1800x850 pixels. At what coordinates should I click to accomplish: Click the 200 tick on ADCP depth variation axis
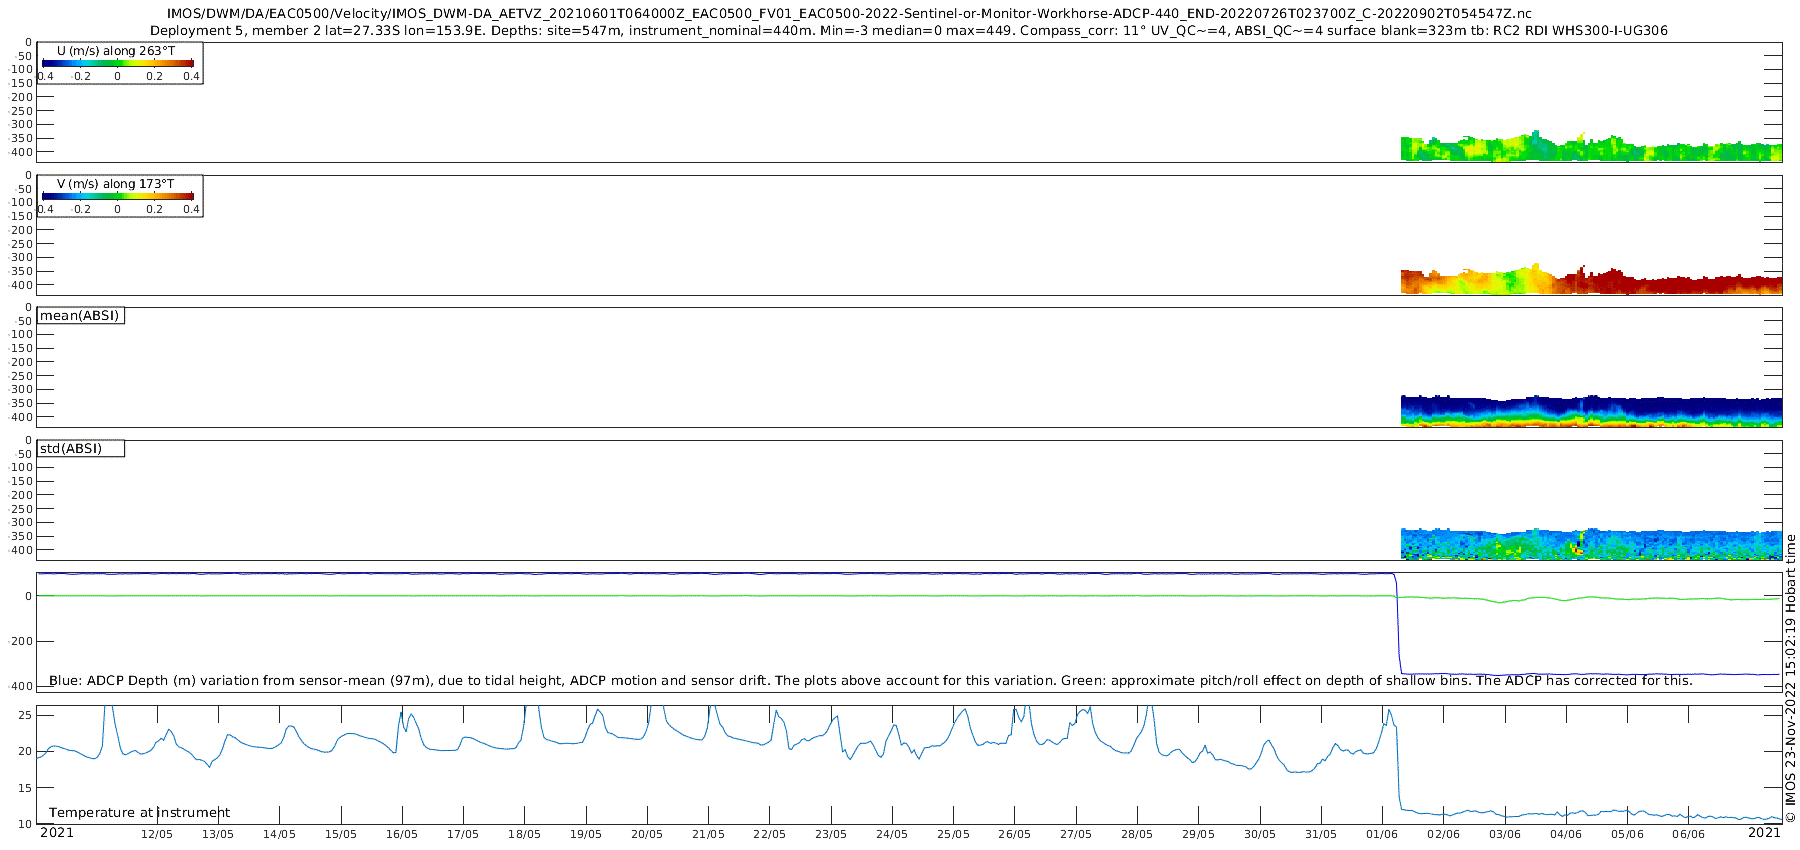[x=22, y=642]
